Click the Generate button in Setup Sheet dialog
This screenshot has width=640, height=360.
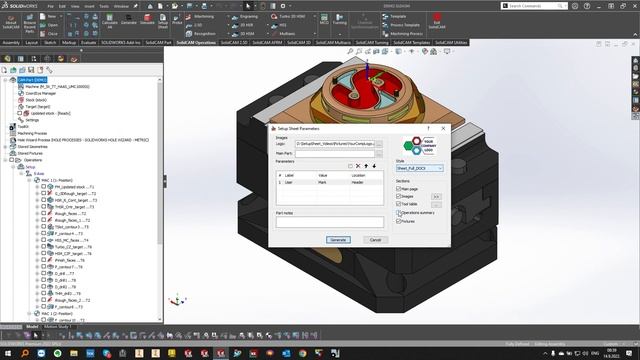(x=338, y=240)
